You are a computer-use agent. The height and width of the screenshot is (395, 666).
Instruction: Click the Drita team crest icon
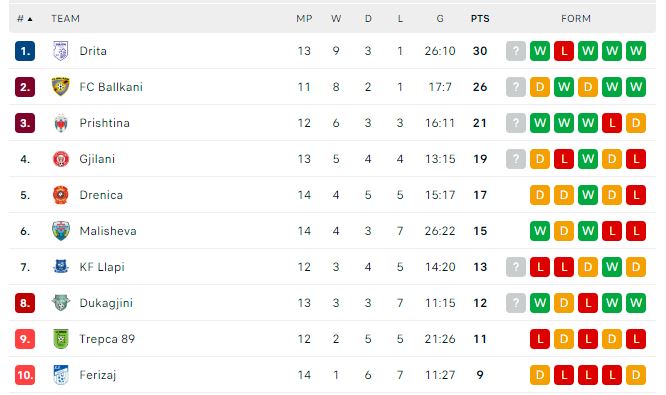click(x=61, y=51)
